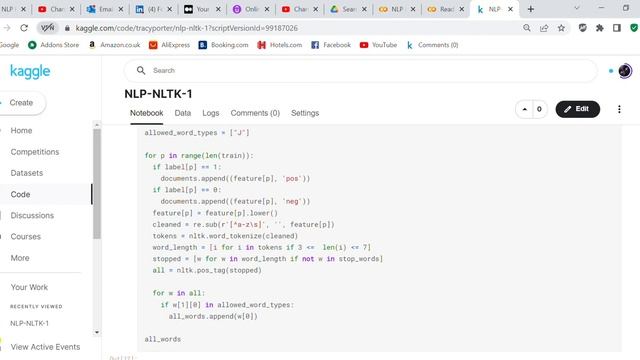This screenshot has width=640, height=360.
Task: Click the share page icon
Action: [544, 28]
